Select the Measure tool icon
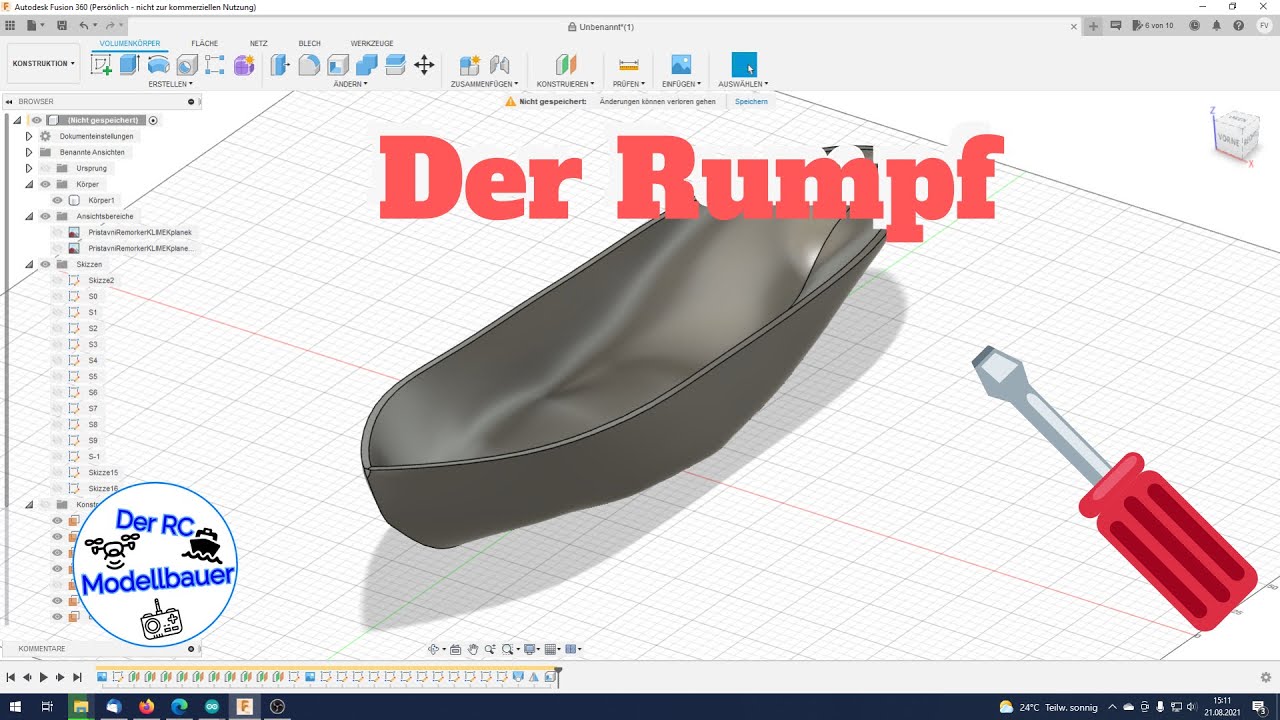This screenshot has height=720, width=1280. pos(629,65)
